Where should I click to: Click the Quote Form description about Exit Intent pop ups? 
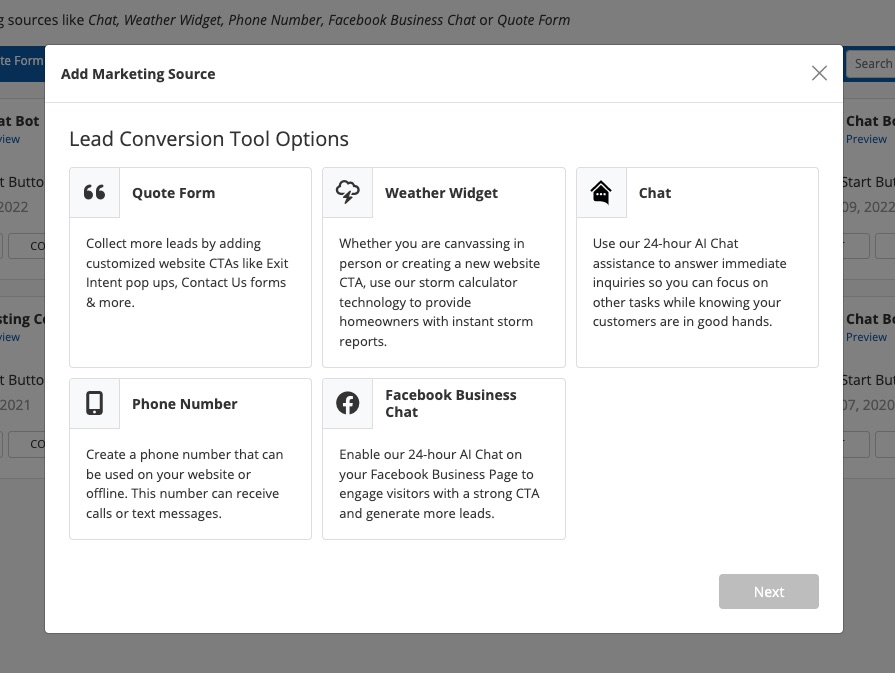point(189,273)
